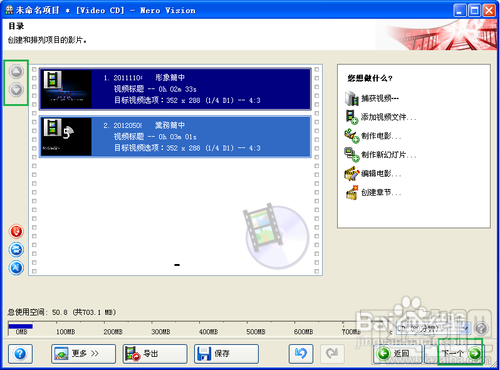
Task: Click the 保存 save button label
Action: pyautogui.click(x=222, y=354)
